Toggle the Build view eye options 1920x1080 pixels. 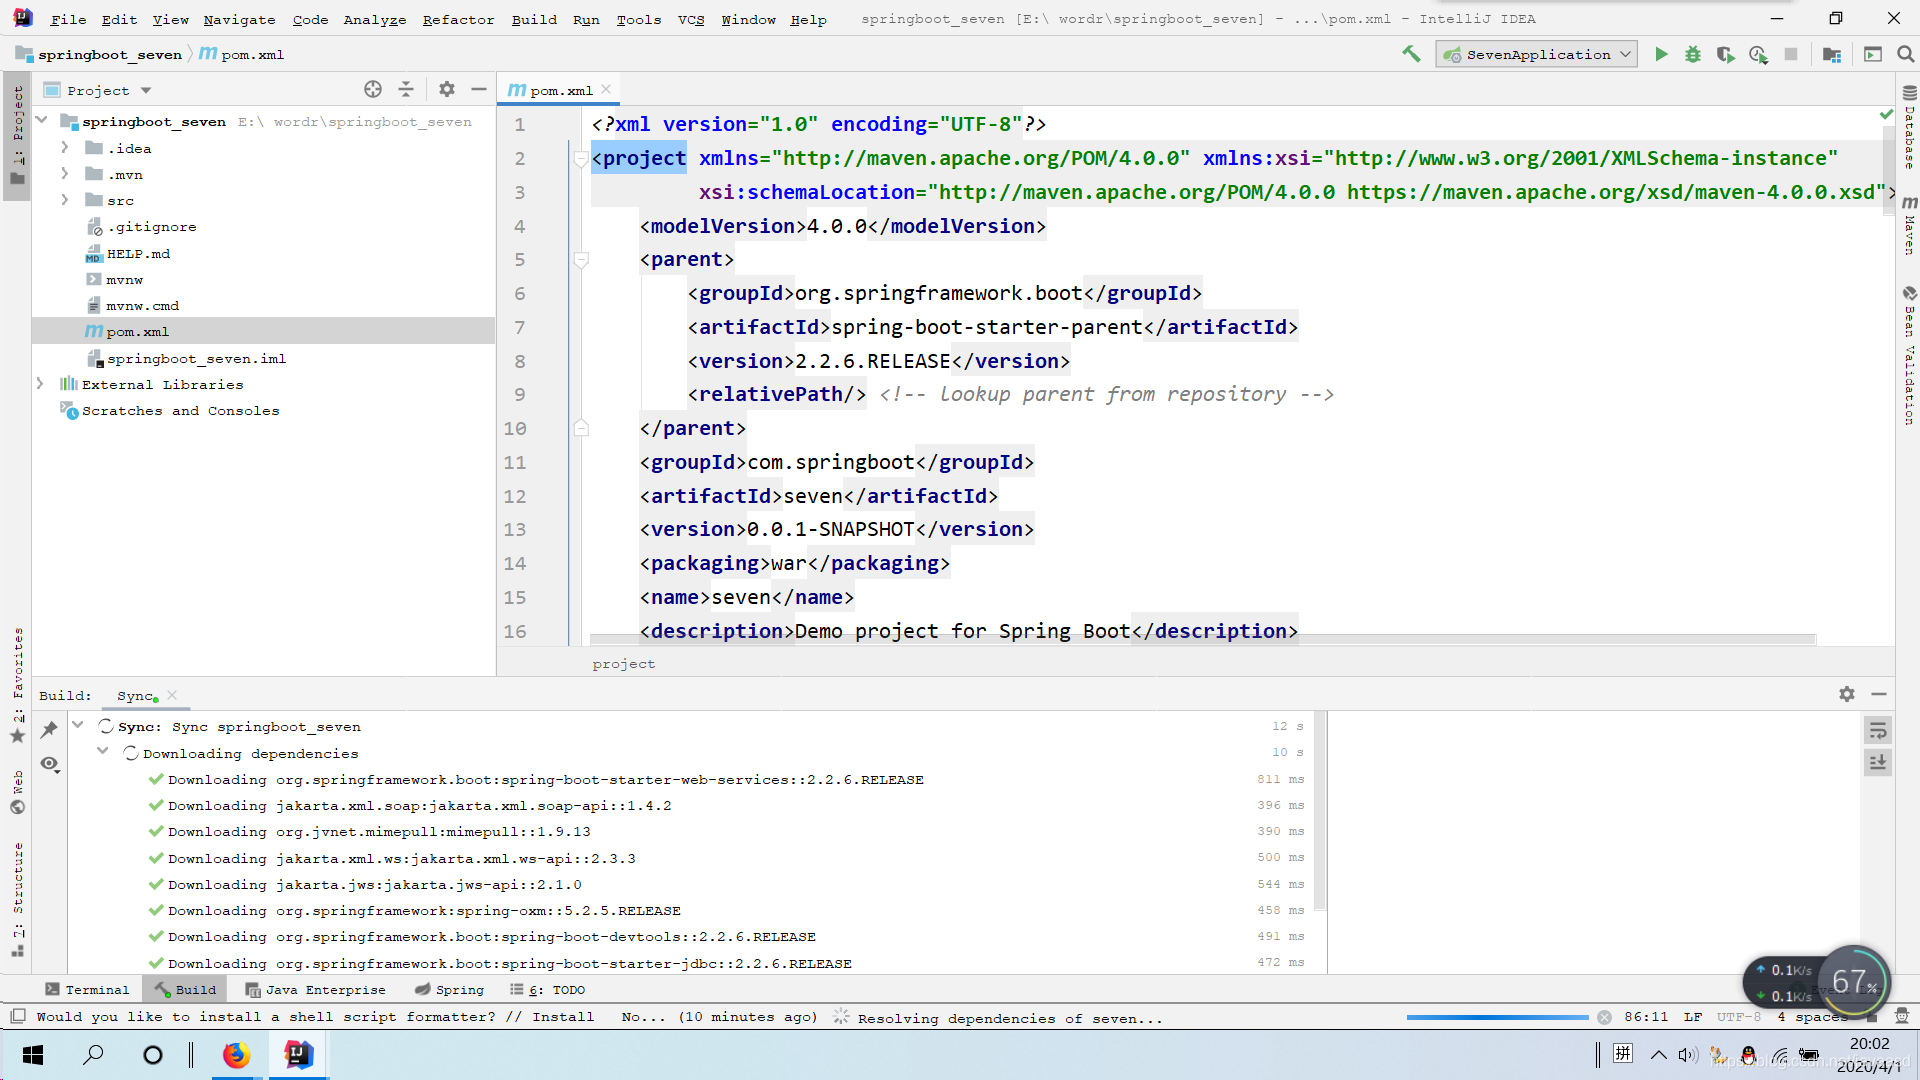tap(49, 764)
